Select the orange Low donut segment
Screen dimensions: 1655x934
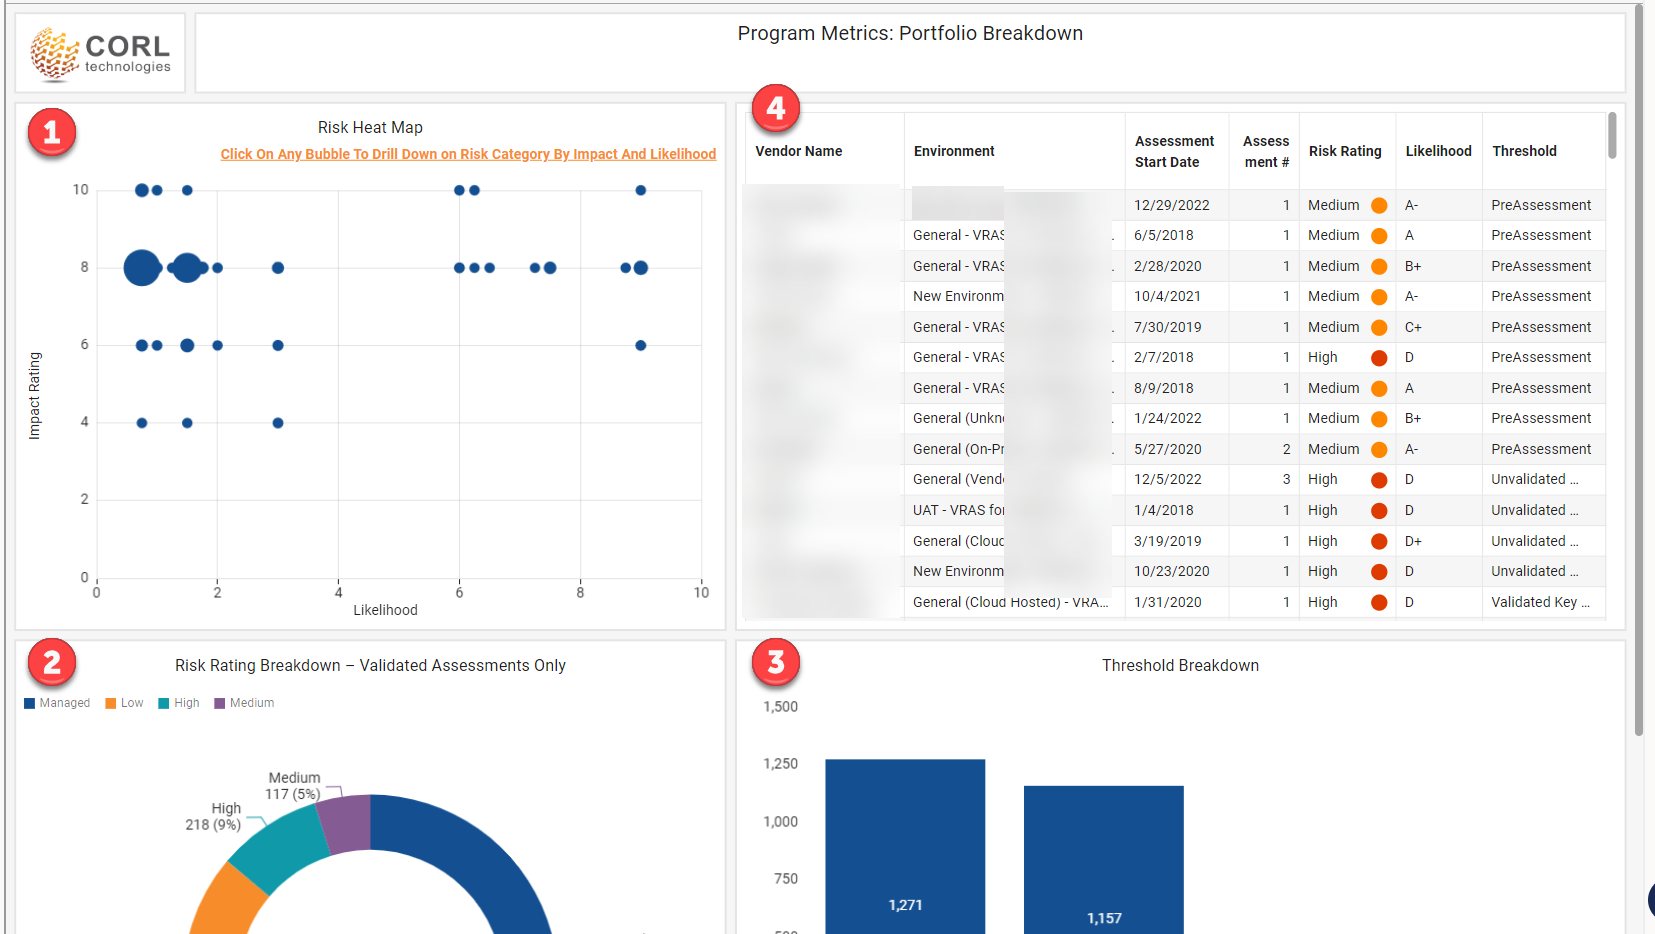pyautogui.click(x=228, y=900)
